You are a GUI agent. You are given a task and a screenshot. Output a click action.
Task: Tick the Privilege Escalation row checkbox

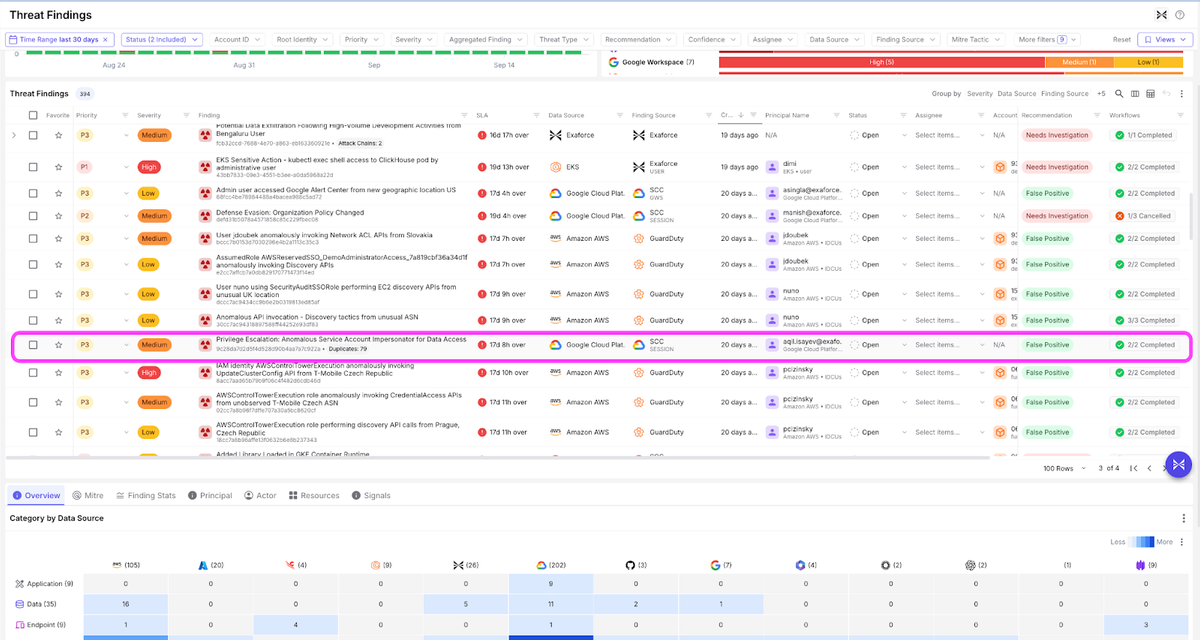pos(33,345)
